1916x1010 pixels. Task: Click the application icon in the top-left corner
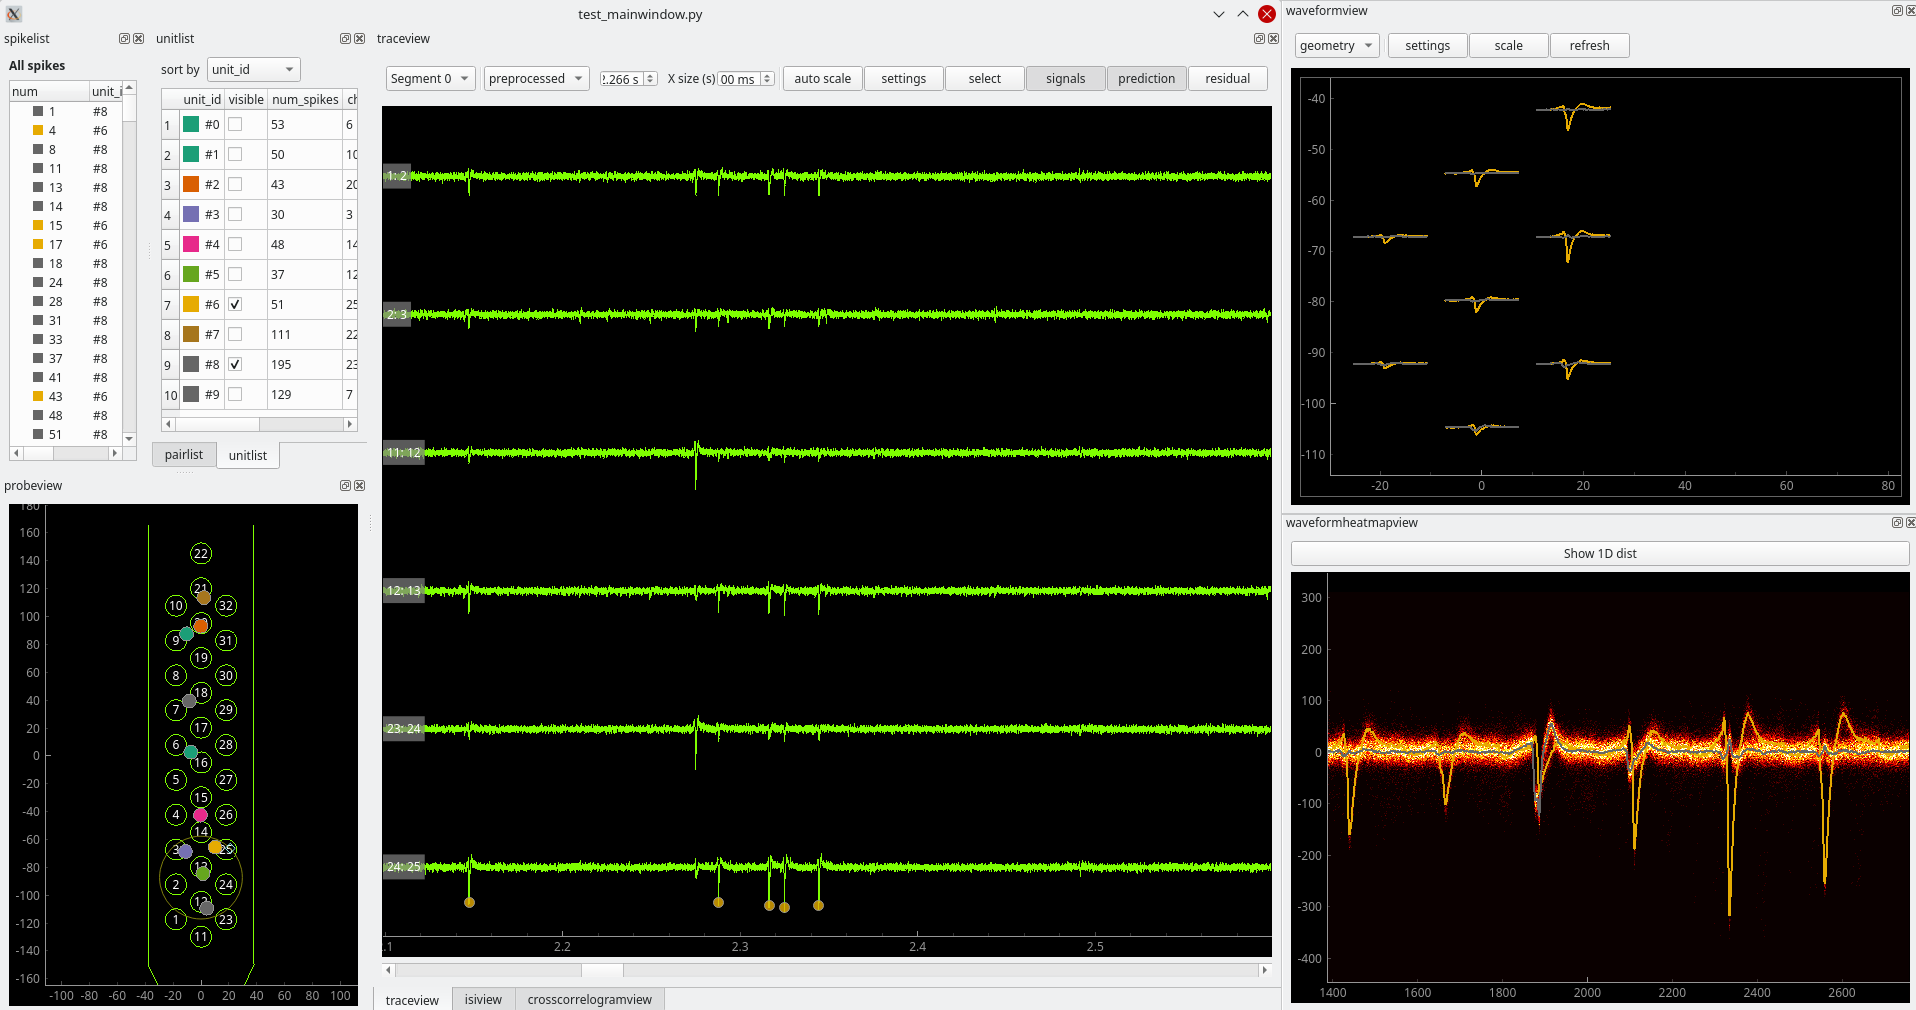click(x=12, y=14)
